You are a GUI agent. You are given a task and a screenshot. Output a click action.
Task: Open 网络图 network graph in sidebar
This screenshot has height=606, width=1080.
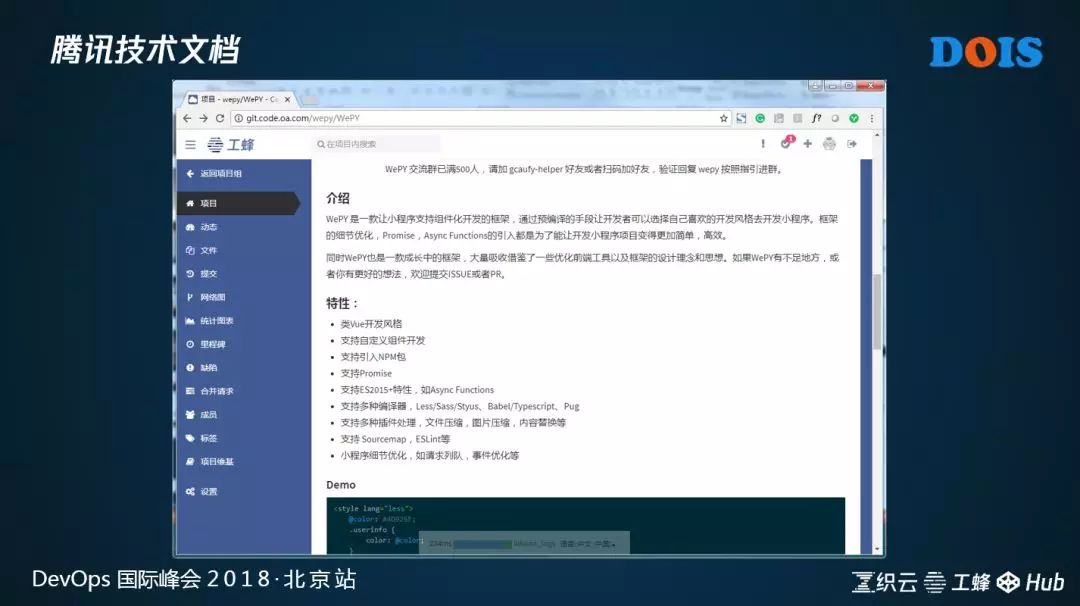coord(206,297)
